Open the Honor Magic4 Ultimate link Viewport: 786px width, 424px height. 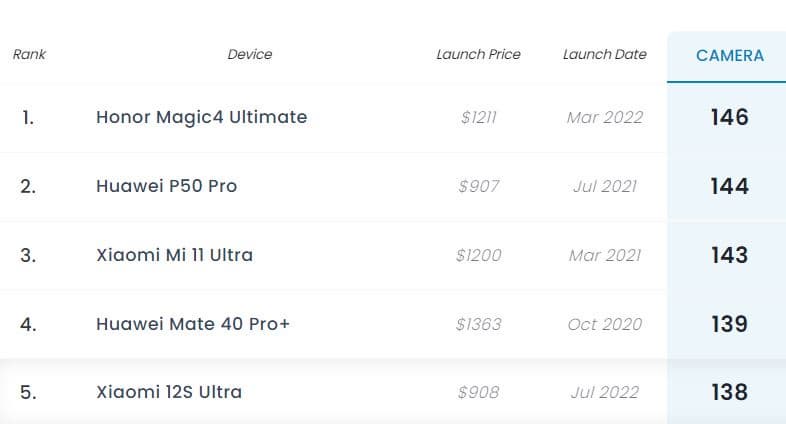pyautogui.click(x=201, y=117)
